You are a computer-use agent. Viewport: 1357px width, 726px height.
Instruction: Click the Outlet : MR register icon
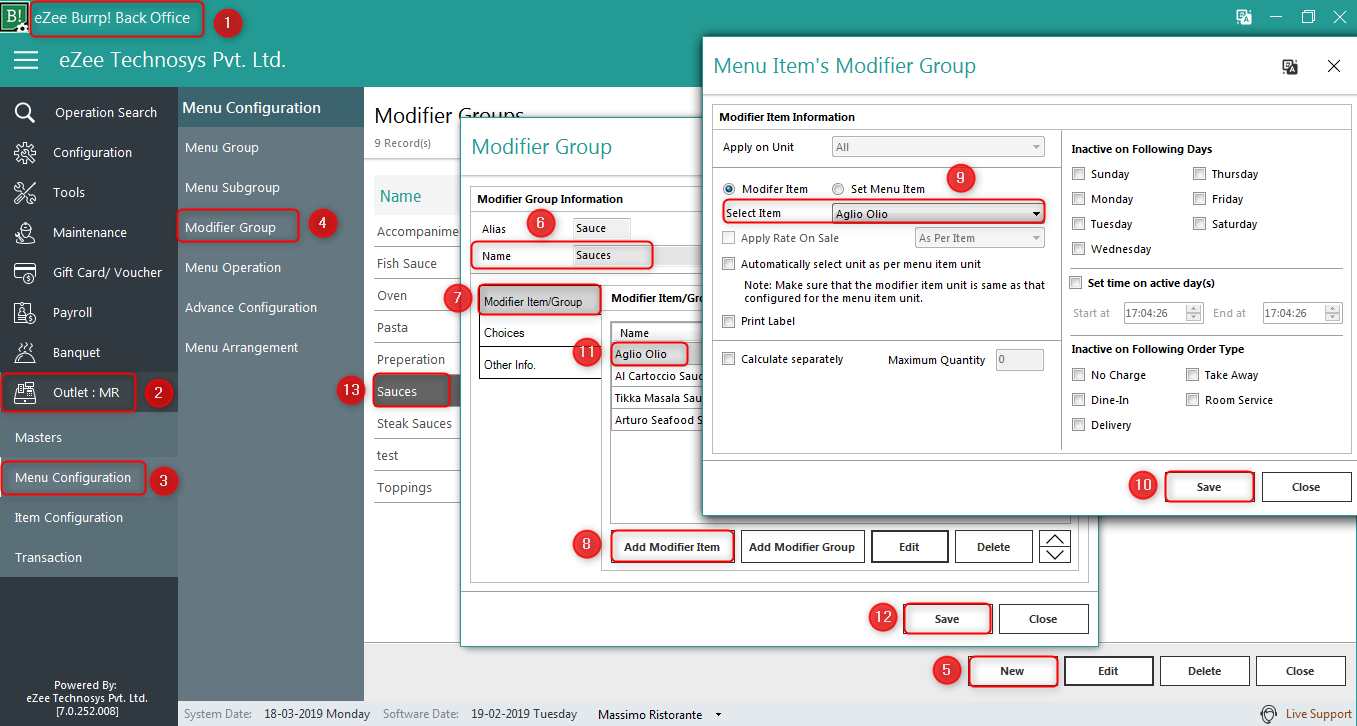(25, 393)
